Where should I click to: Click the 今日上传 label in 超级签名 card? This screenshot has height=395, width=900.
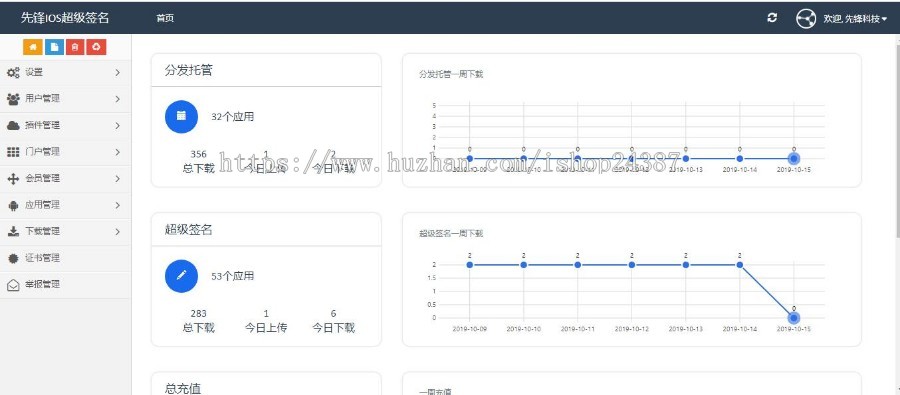[x=266, y=328]
